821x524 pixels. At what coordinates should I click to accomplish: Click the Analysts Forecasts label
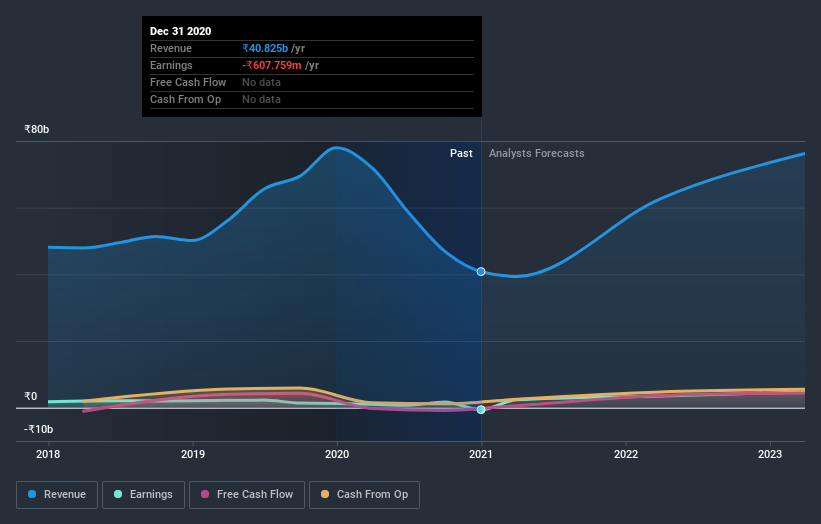[x=537, y=153]
